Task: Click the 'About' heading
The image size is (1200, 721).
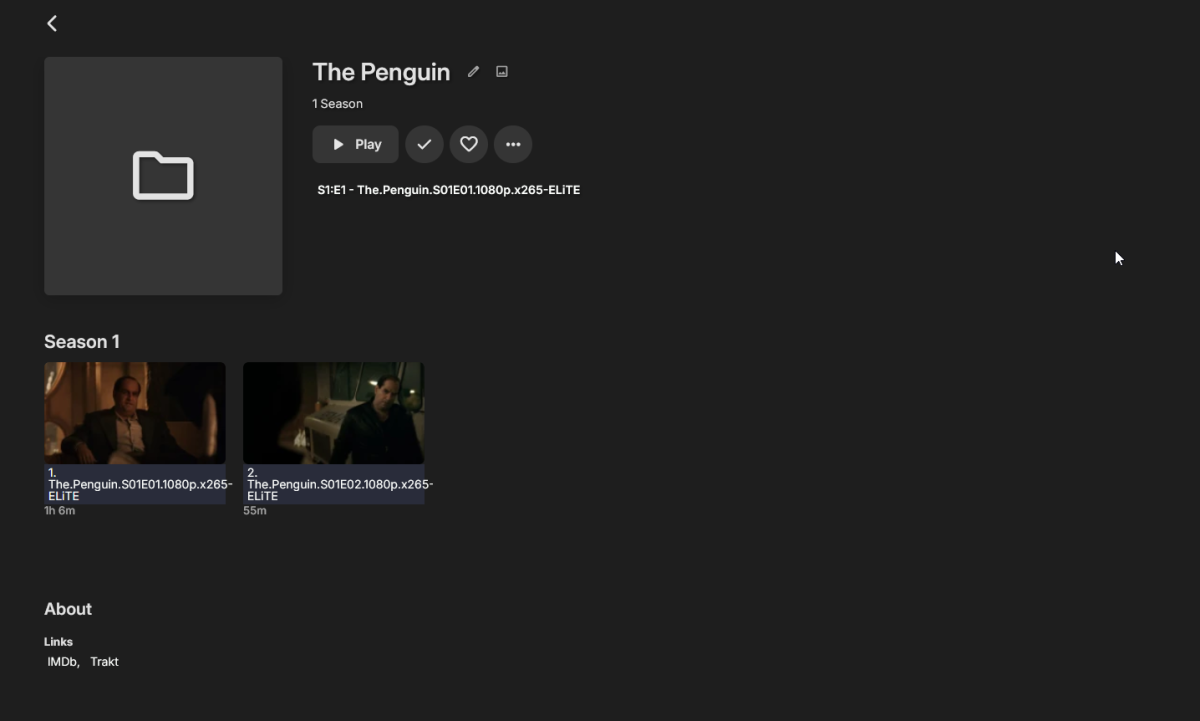Action: [x=68, y=609]
